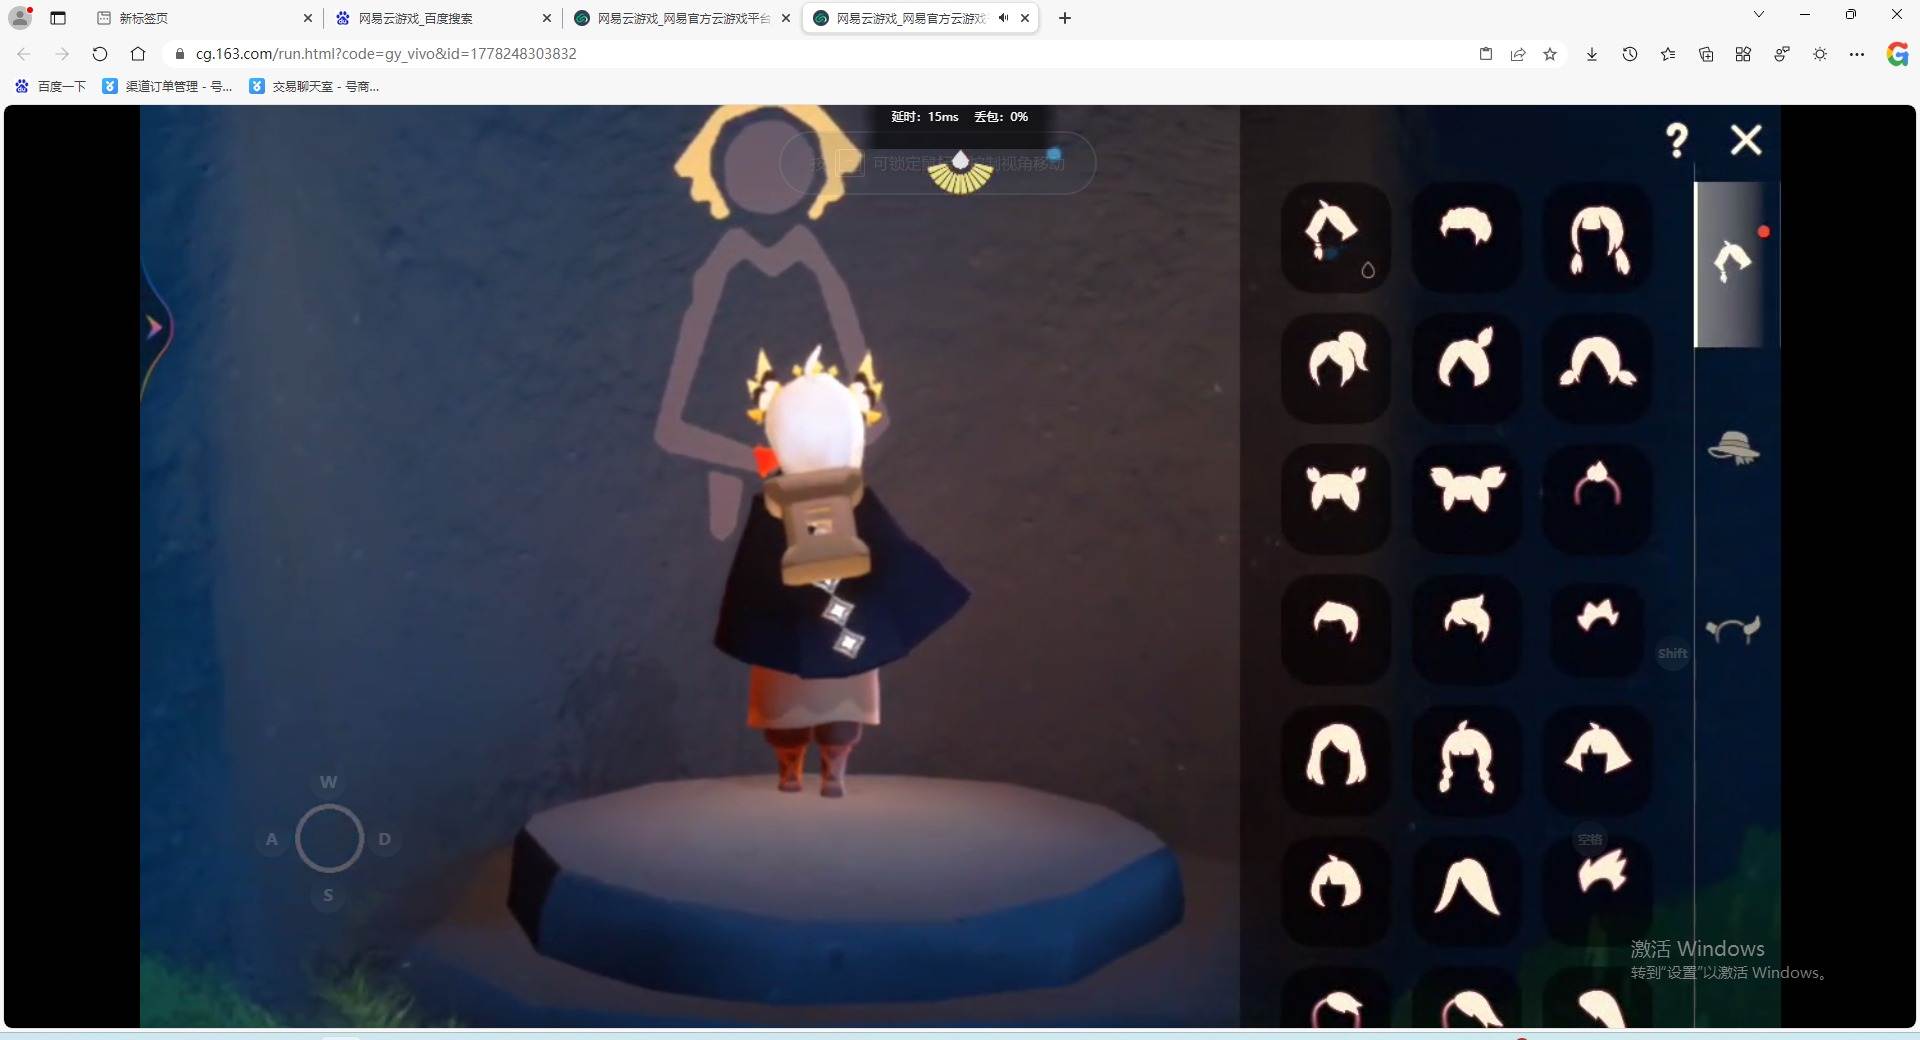This screenshot has height=1040, width=1920.
Task: Open the browser apps grid
Action: [x=1743, y=54]
